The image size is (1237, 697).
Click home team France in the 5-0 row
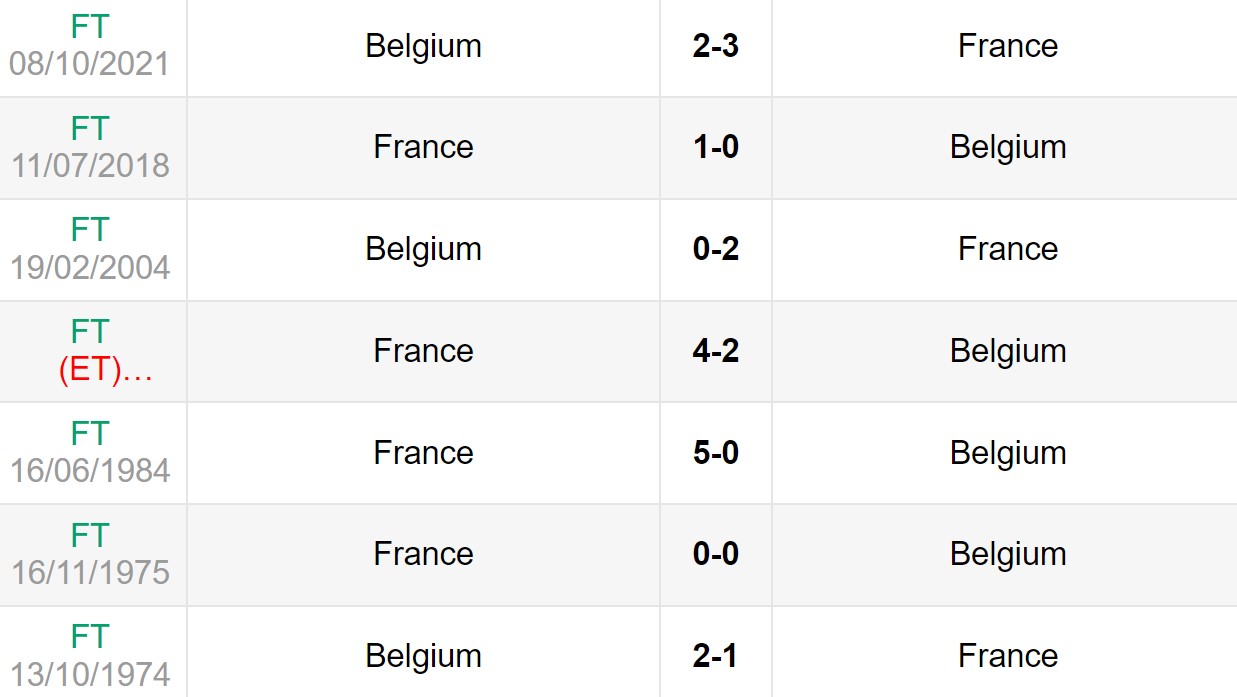click(423, 453)
